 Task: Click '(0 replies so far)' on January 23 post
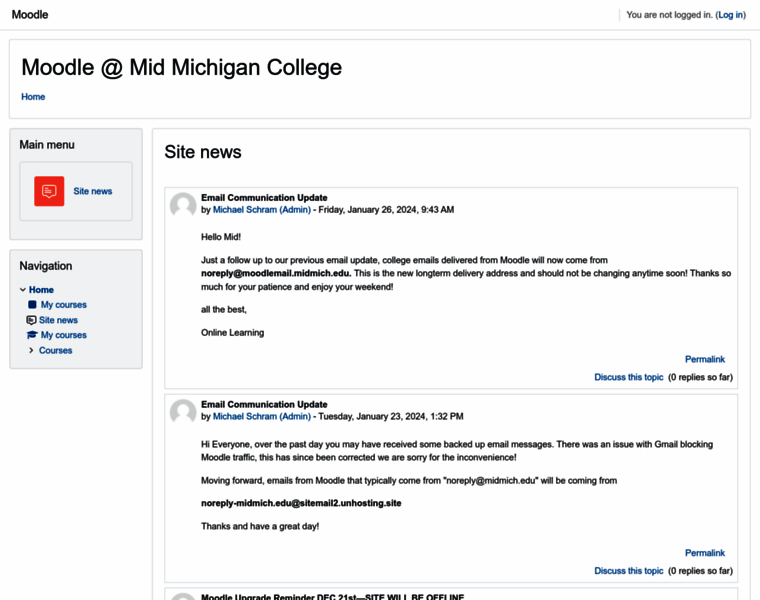point(700,571)
